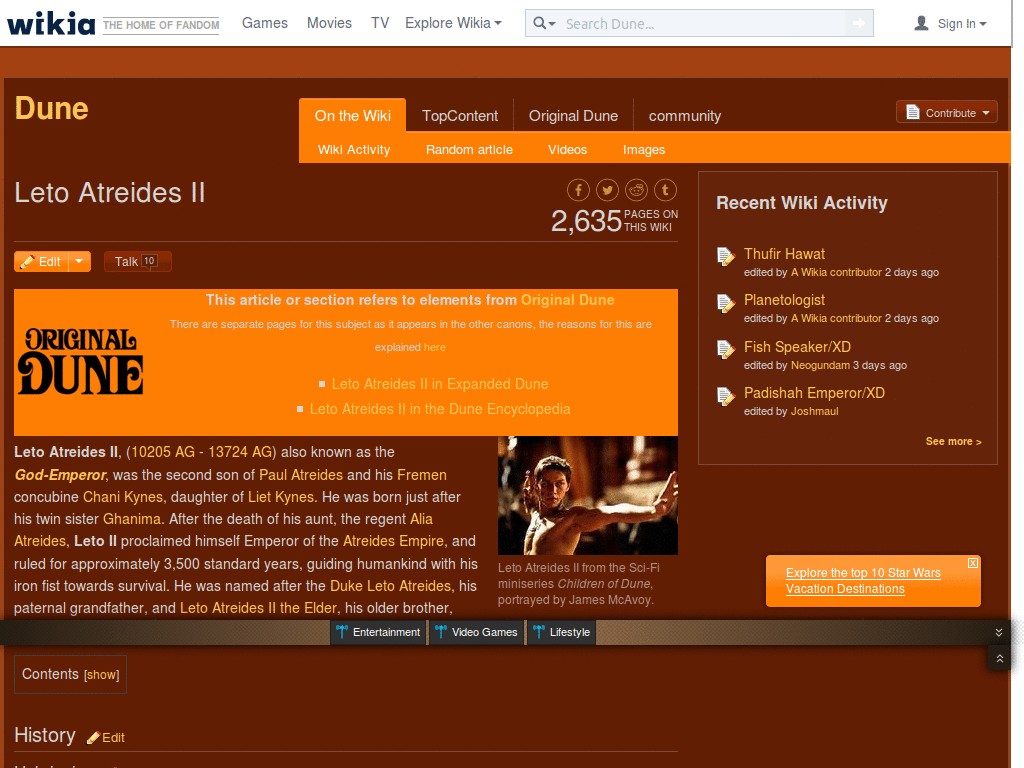Viewport: 1024px width, 768px height.
Task: Share article on Facebook icon
Action: point(578,190)
